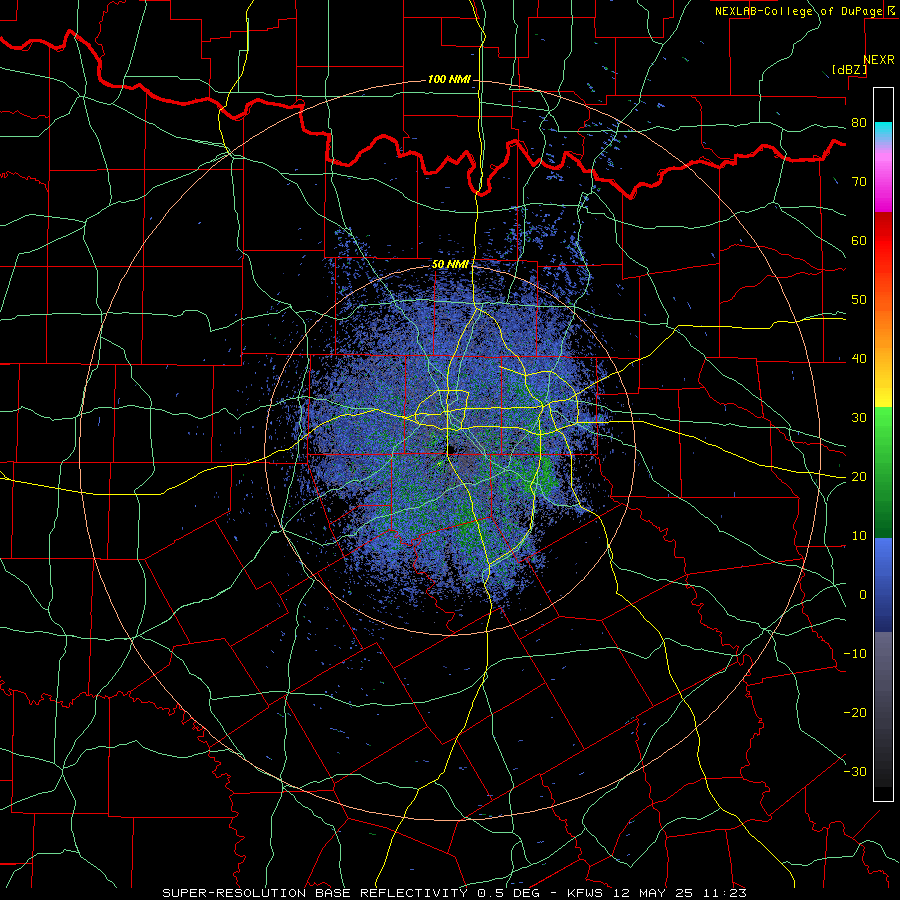Click the NEXR label above color scale
This screenshot has width=900, height=900.
coord(879,60)
